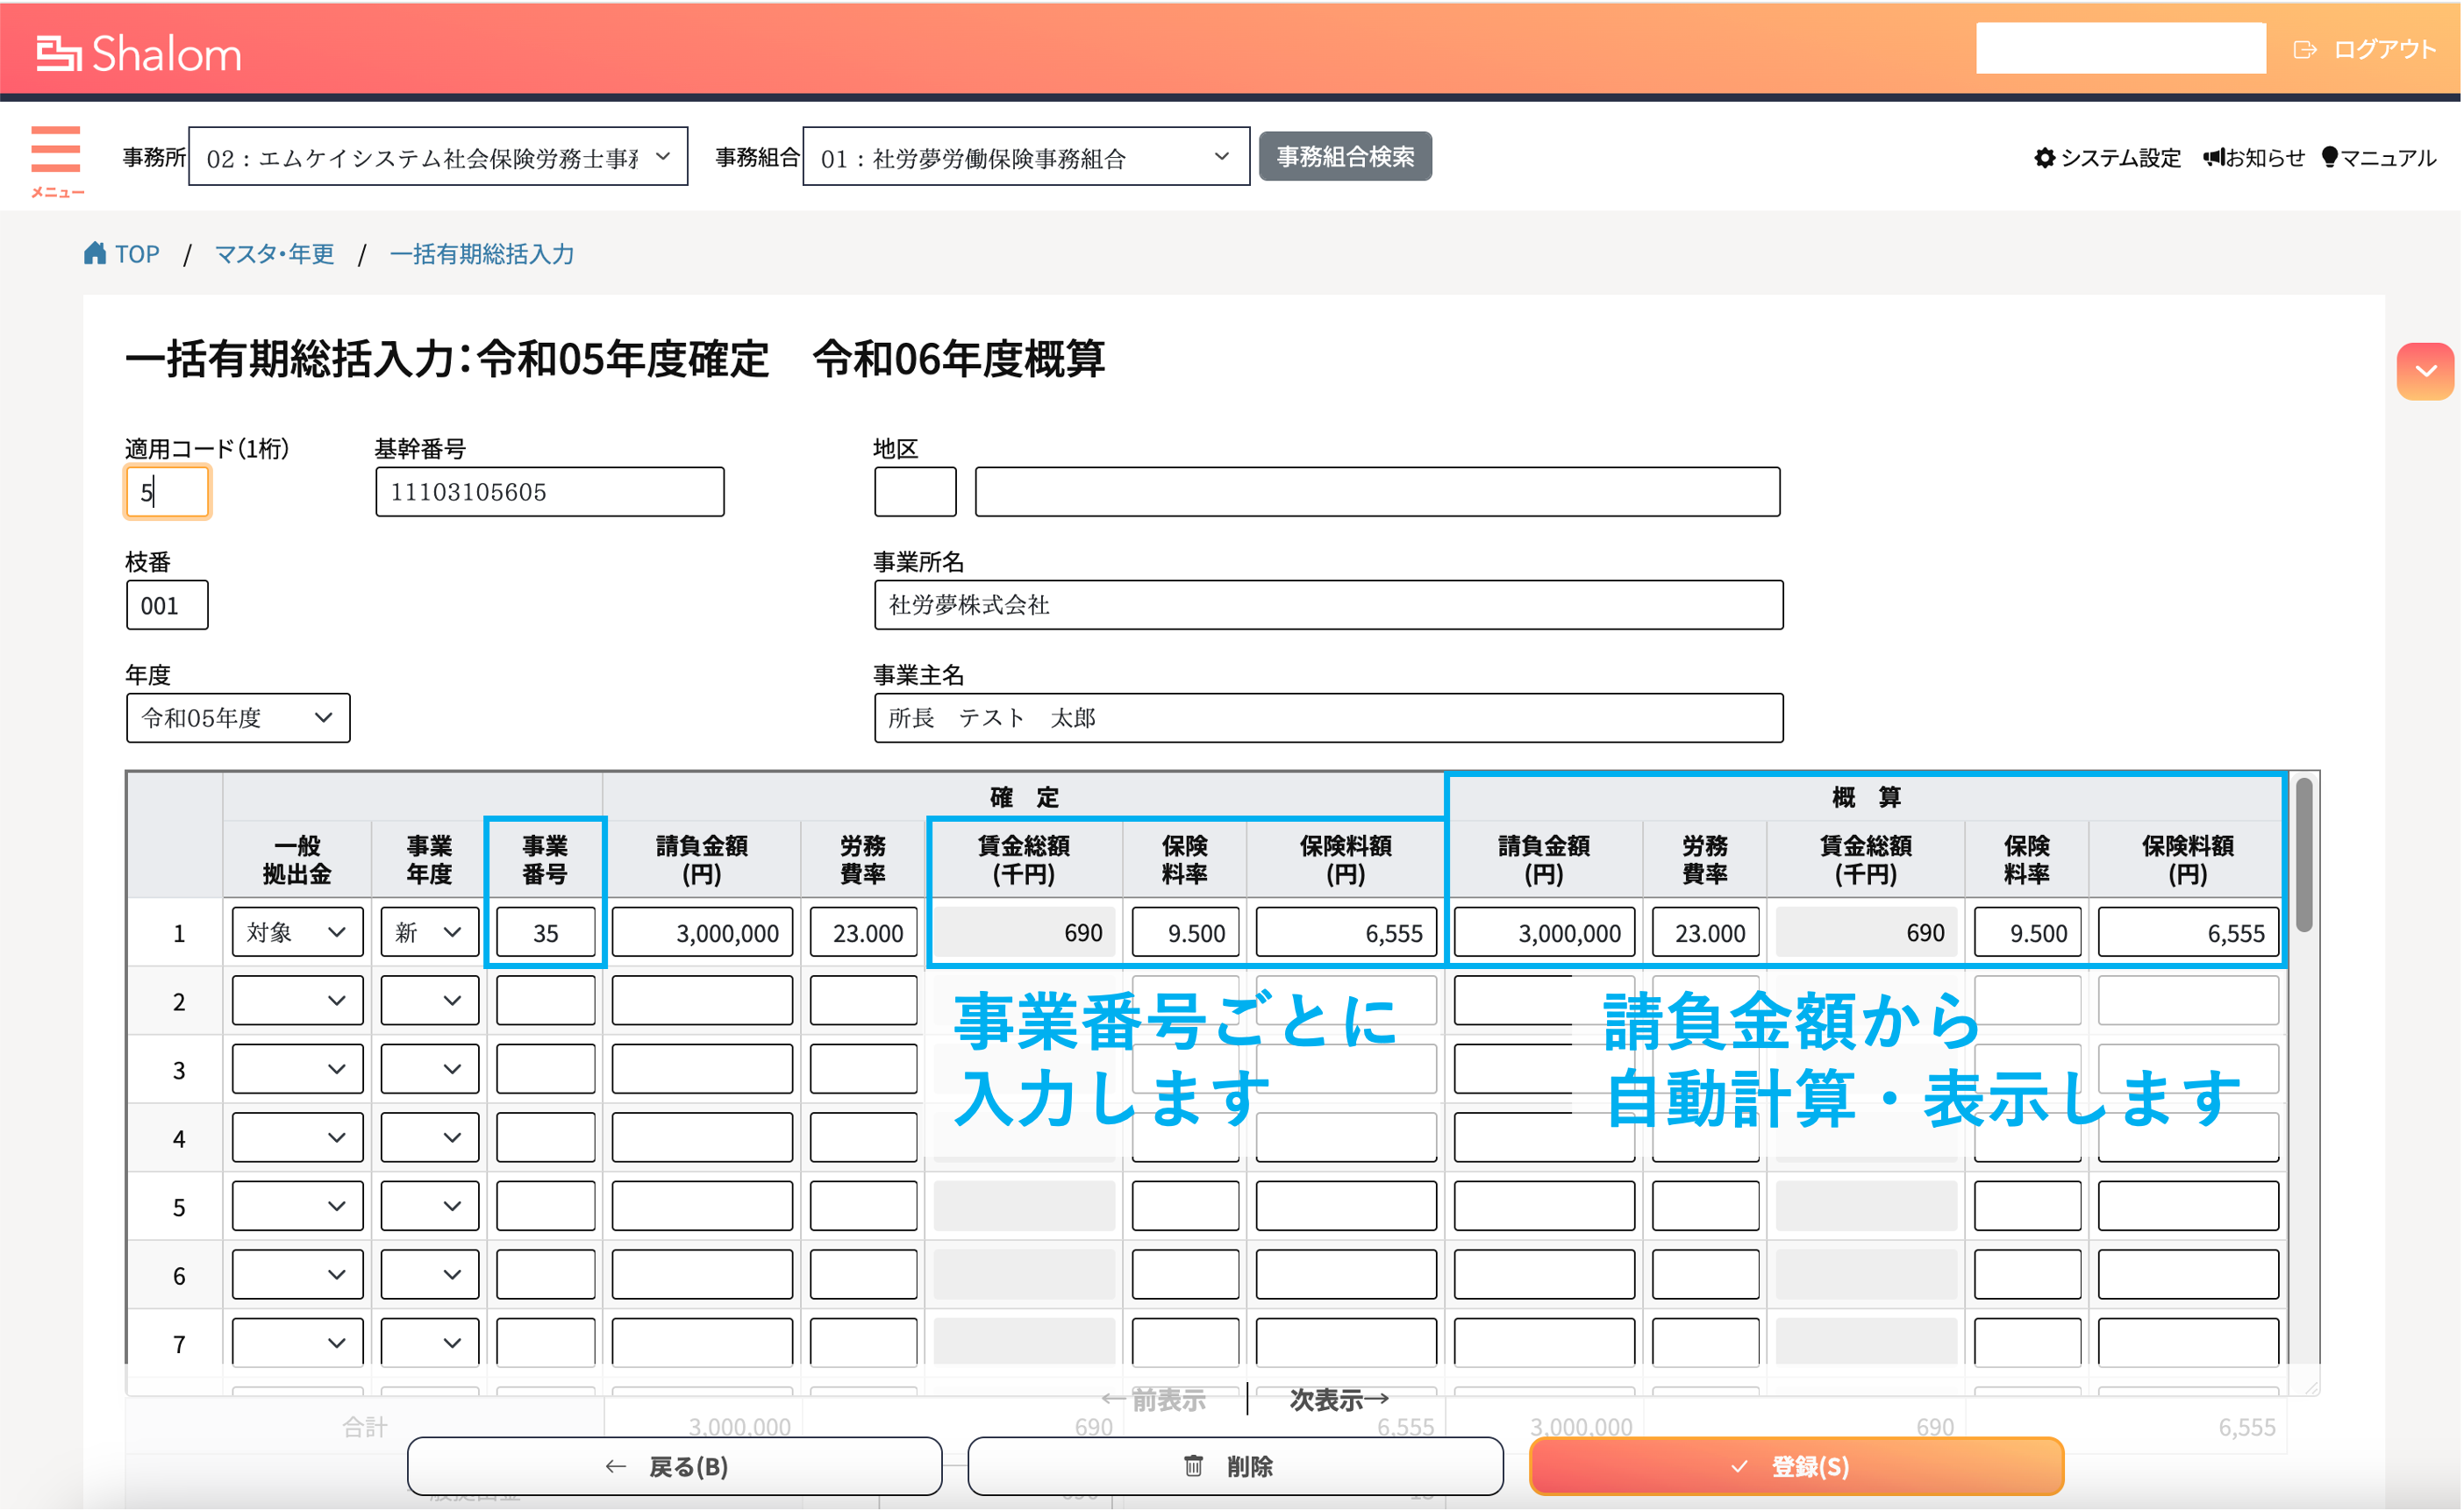Image resolution: width=2464 pixels, height=1511 pixels.
Task: Click row 2 事業番号 field
Action: [x=546, y=1001]
